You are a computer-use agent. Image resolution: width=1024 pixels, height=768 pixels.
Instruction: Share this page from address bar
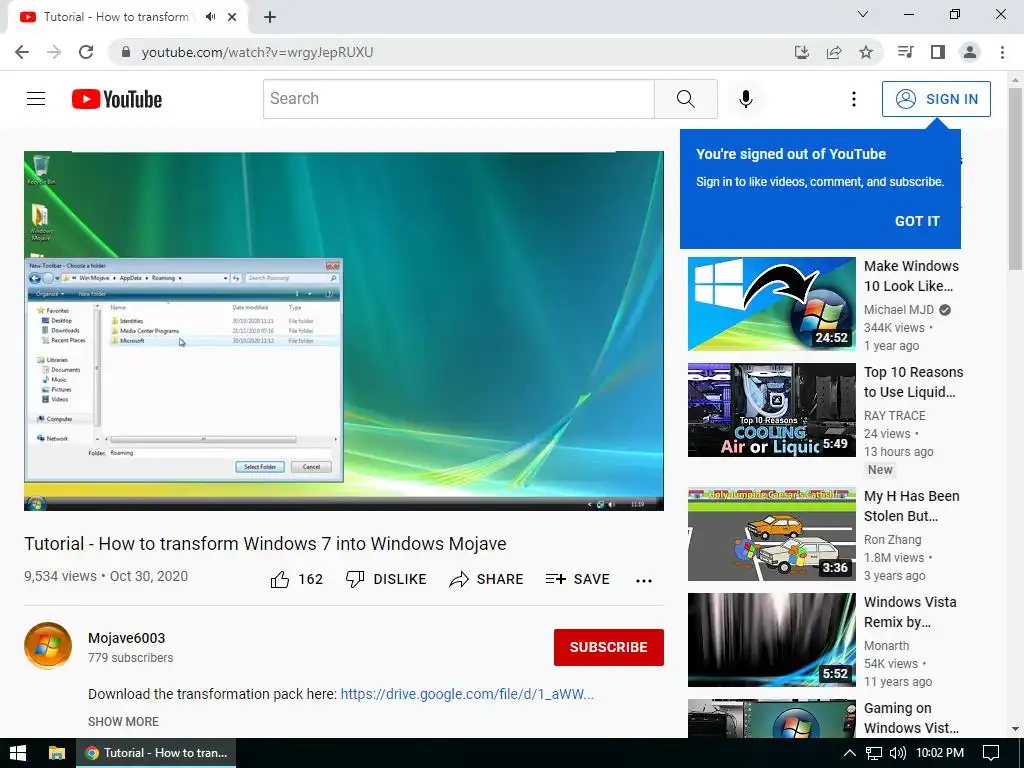[x=833, y=52]
